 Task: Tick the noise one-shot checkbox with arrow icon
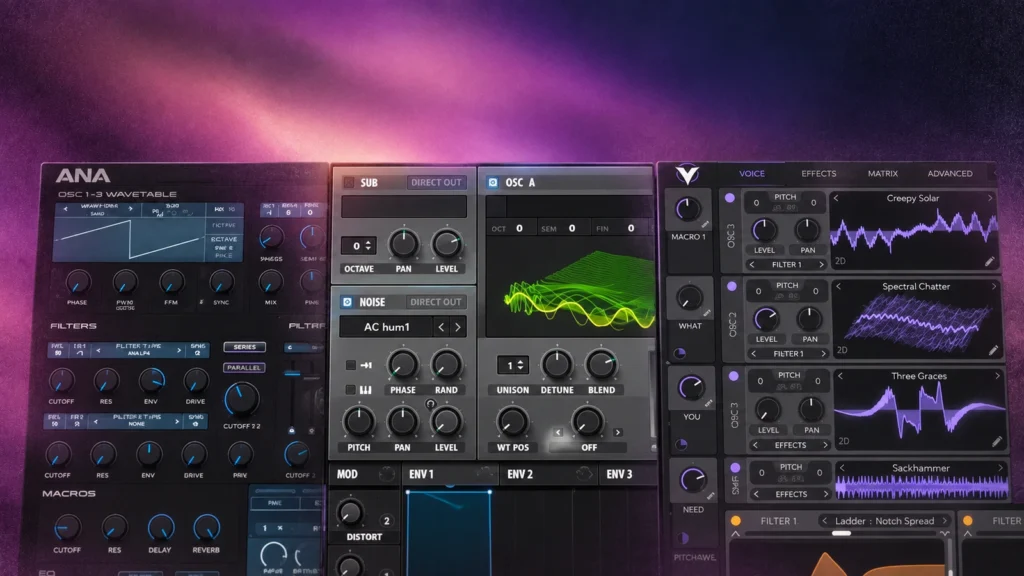(351, 365)
